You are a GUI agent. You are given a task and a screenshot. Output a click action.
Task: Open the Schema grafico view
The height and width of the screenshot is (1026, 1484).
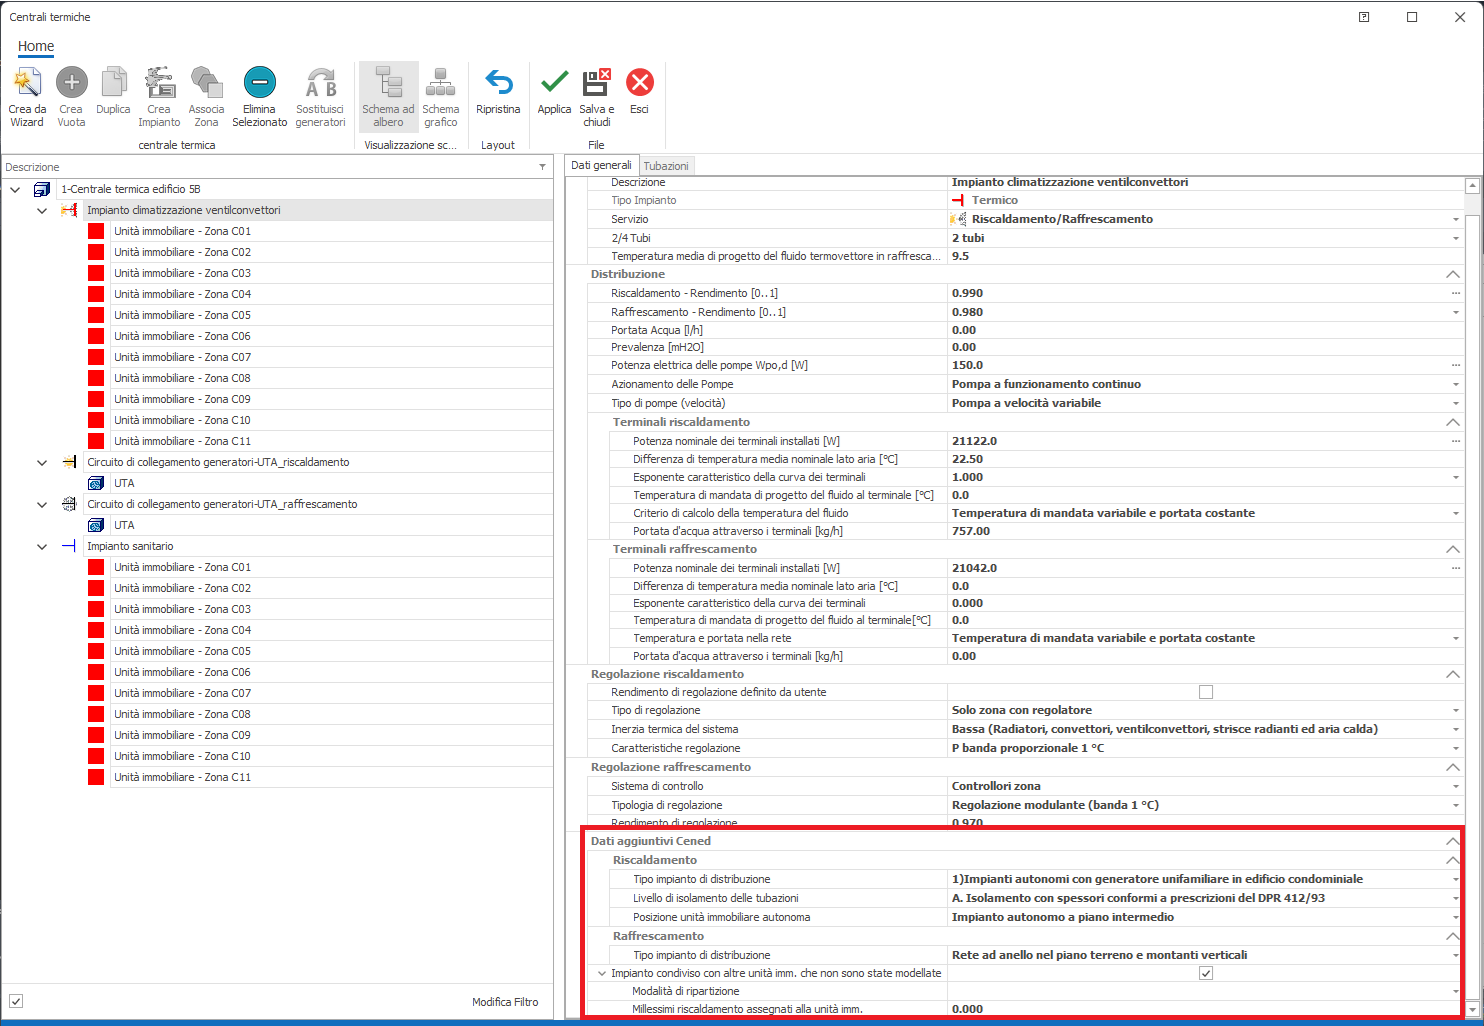(440, 83)
